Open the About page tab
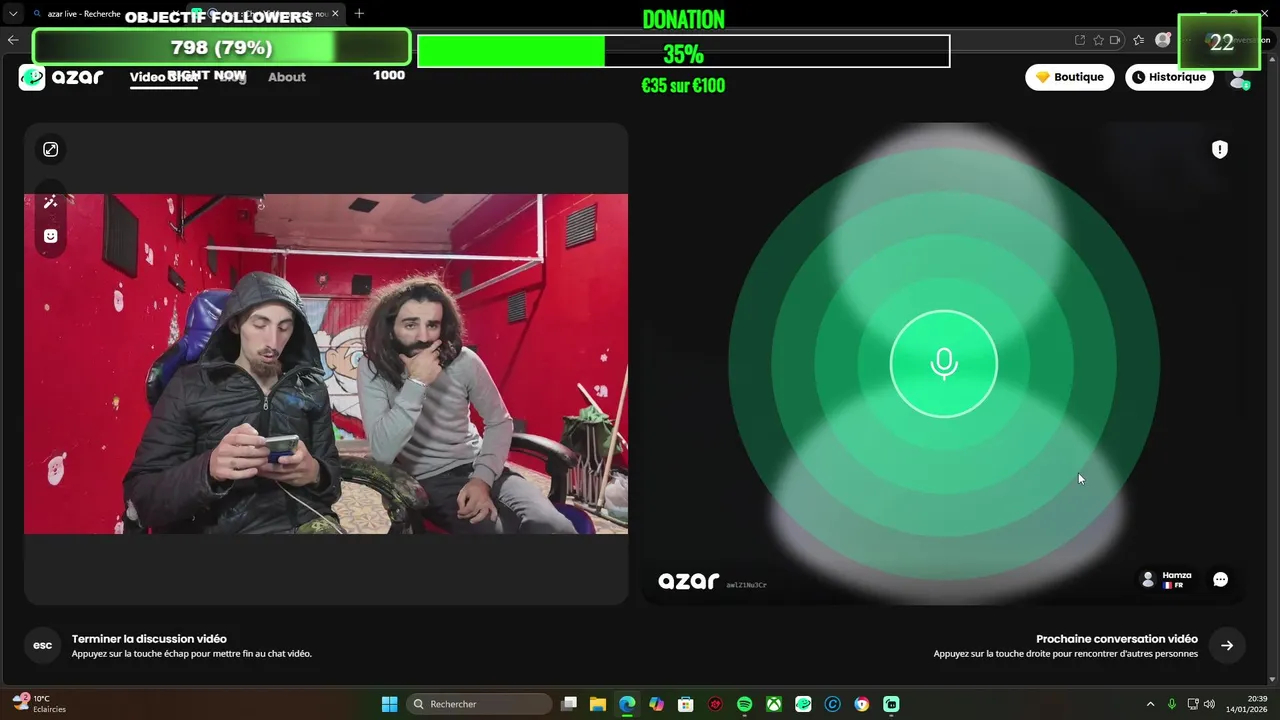The height and width of the screenshot is (720, 1280). [x=287, y=77]
